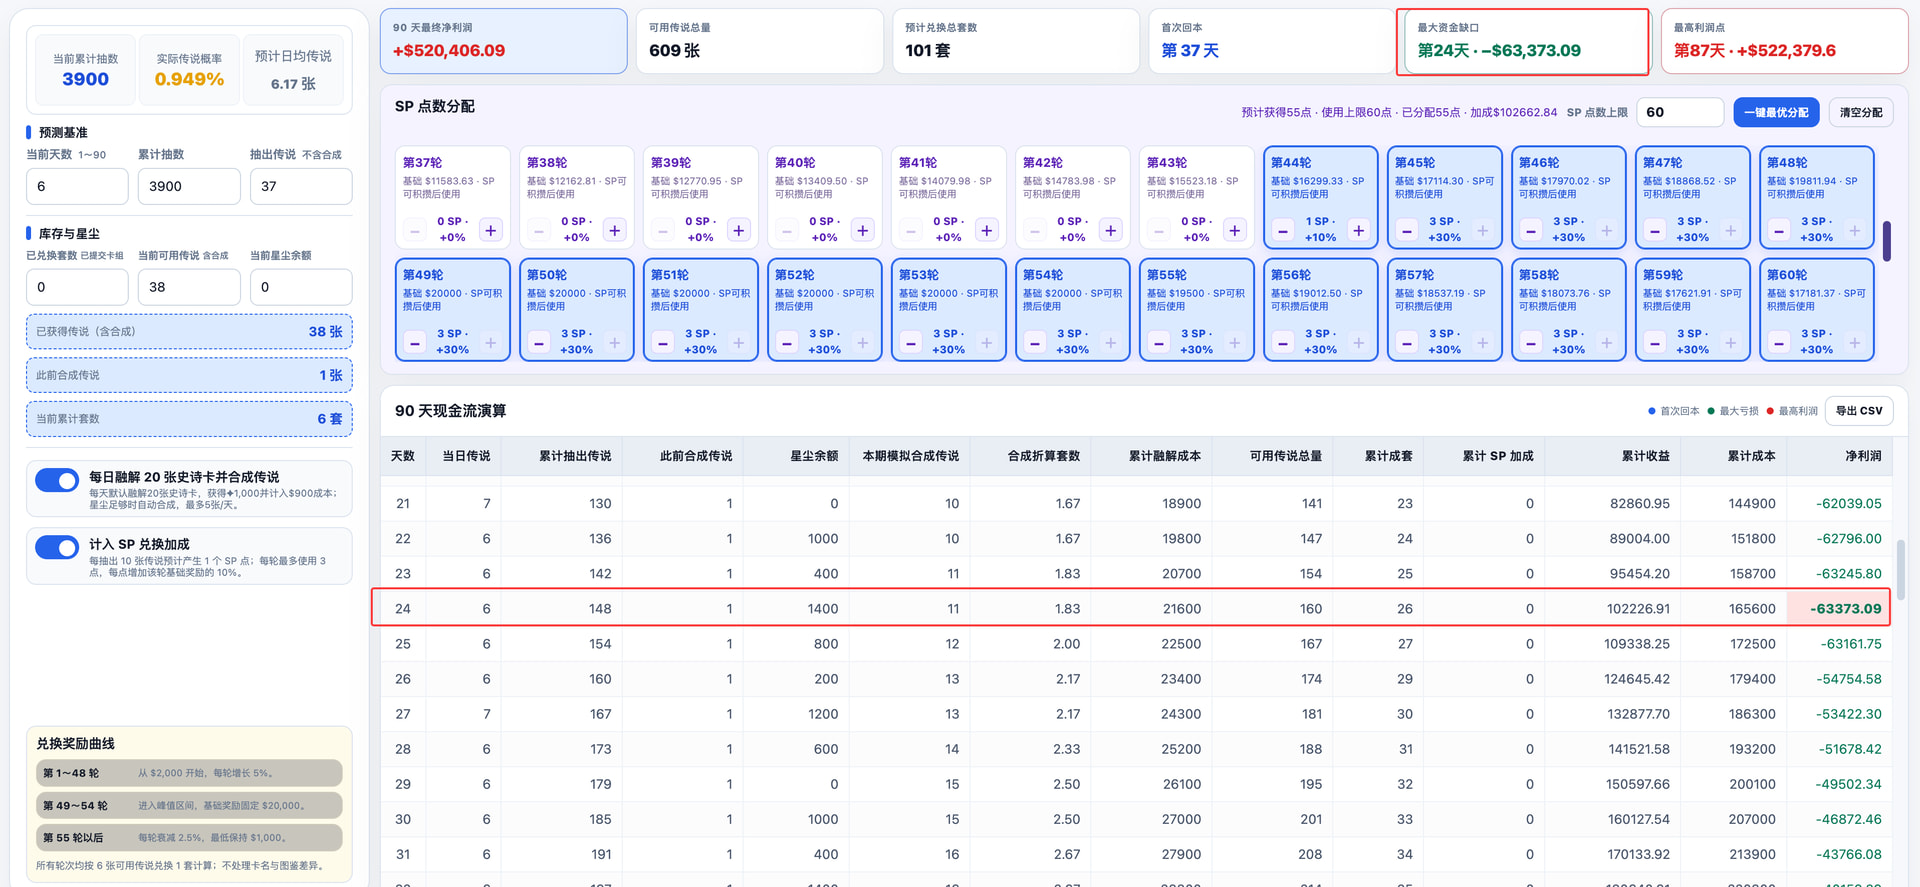The image size is (1920, 887).
Task: Toggle 计入 SP 兑换加成 switch
Action: (57, 547)
